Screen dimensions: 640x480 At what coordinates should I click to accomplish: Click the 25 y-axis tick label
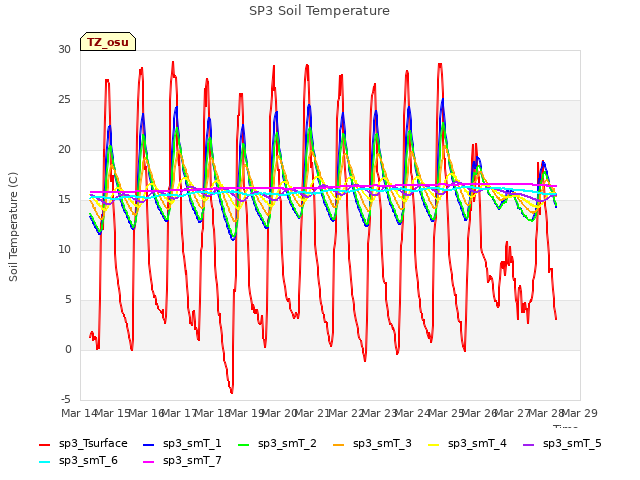pos(64,100)
